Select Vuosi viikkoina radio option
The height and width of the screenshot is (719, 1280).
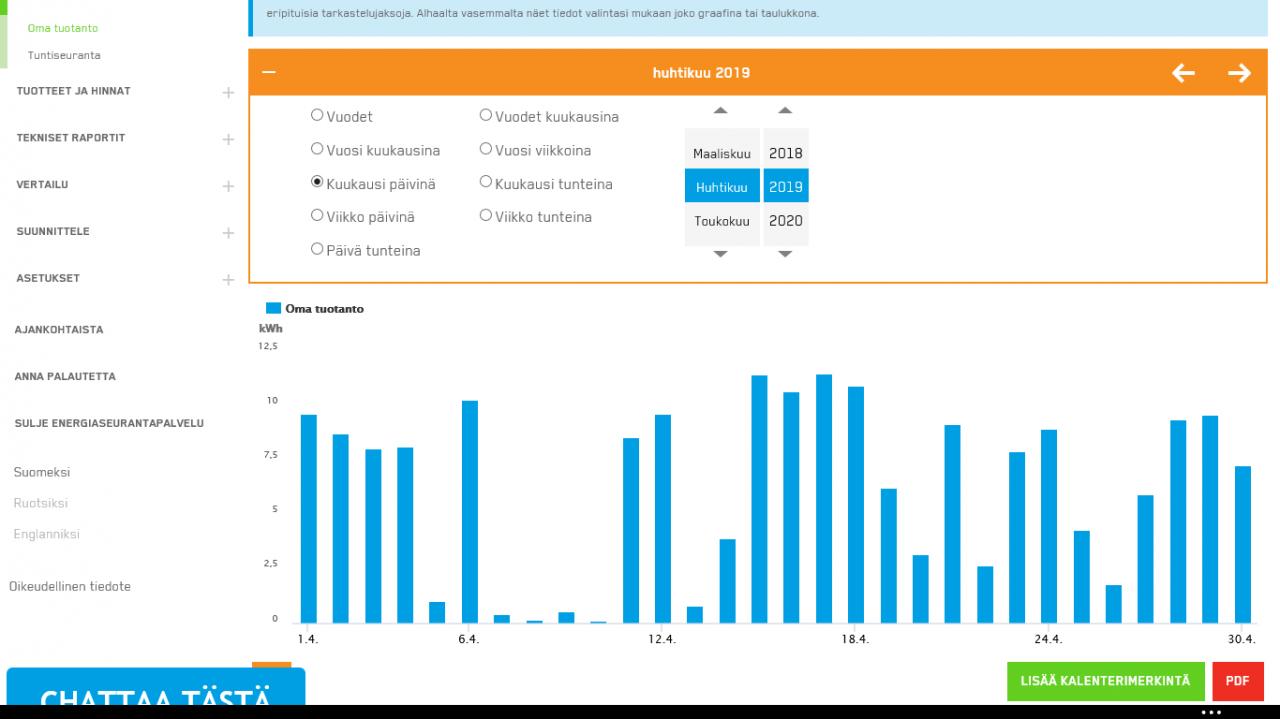(x=486, y=149)
